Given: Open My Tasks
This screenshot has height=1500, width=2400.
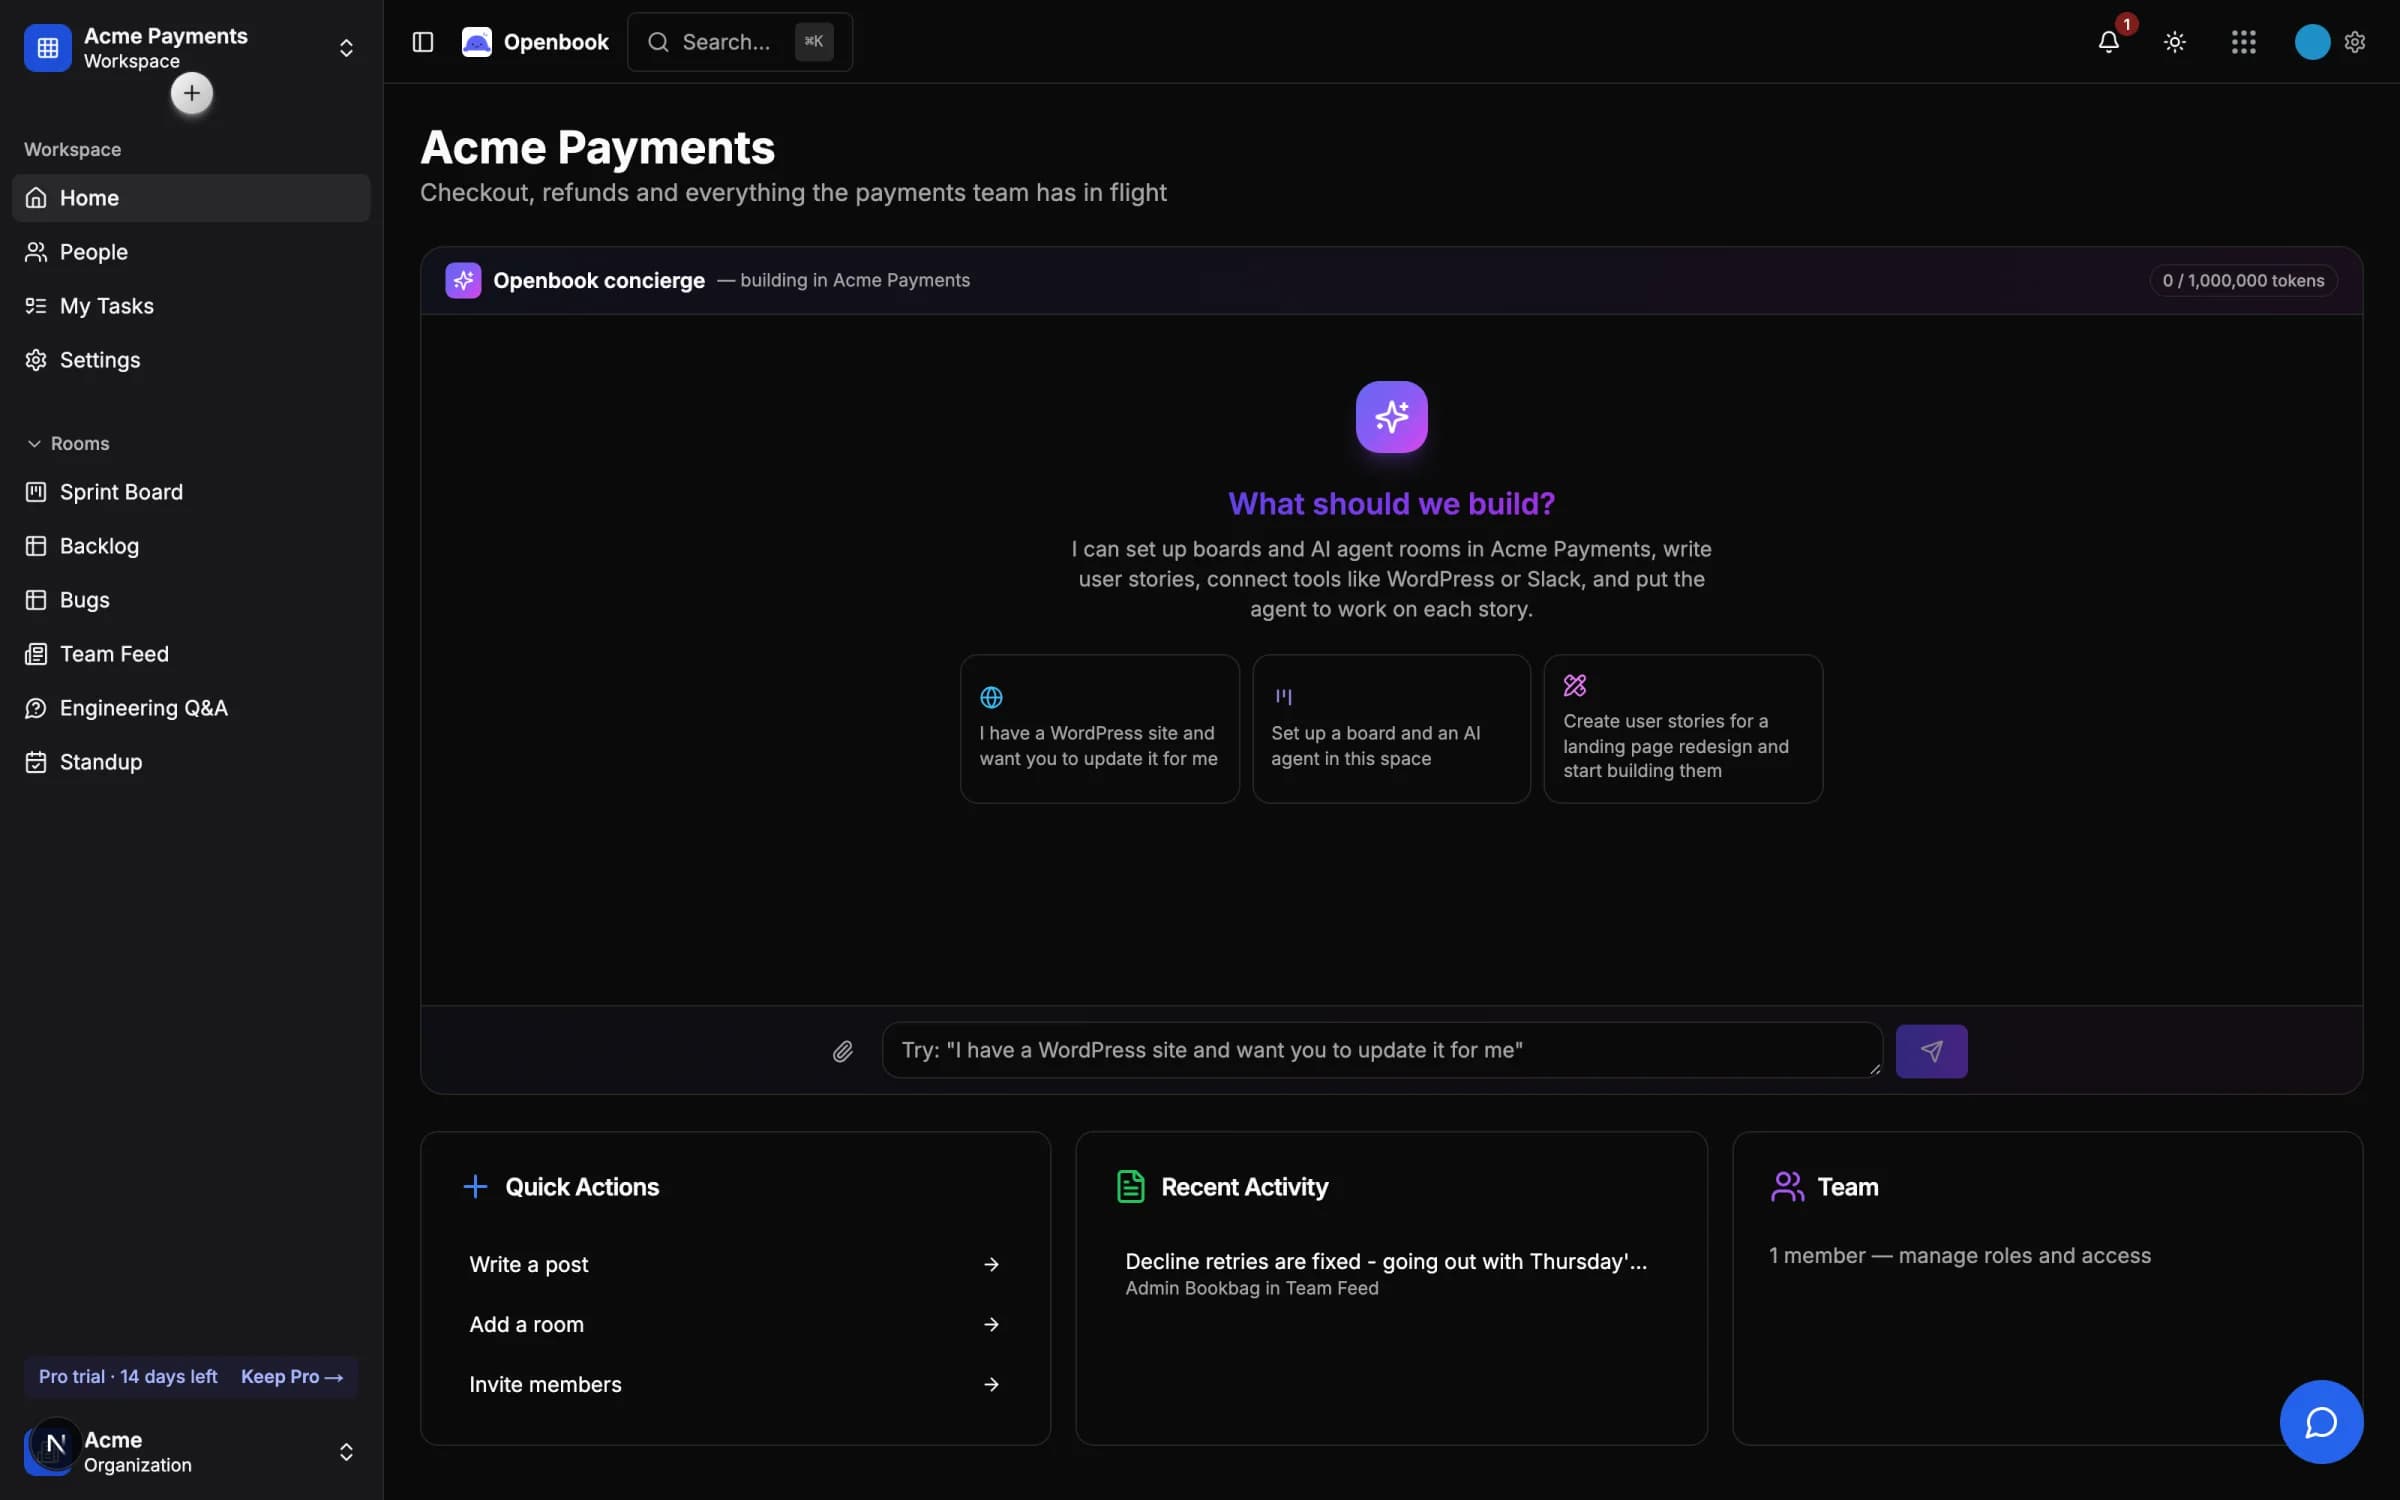Looking at the screenshot, I should 191,306.
